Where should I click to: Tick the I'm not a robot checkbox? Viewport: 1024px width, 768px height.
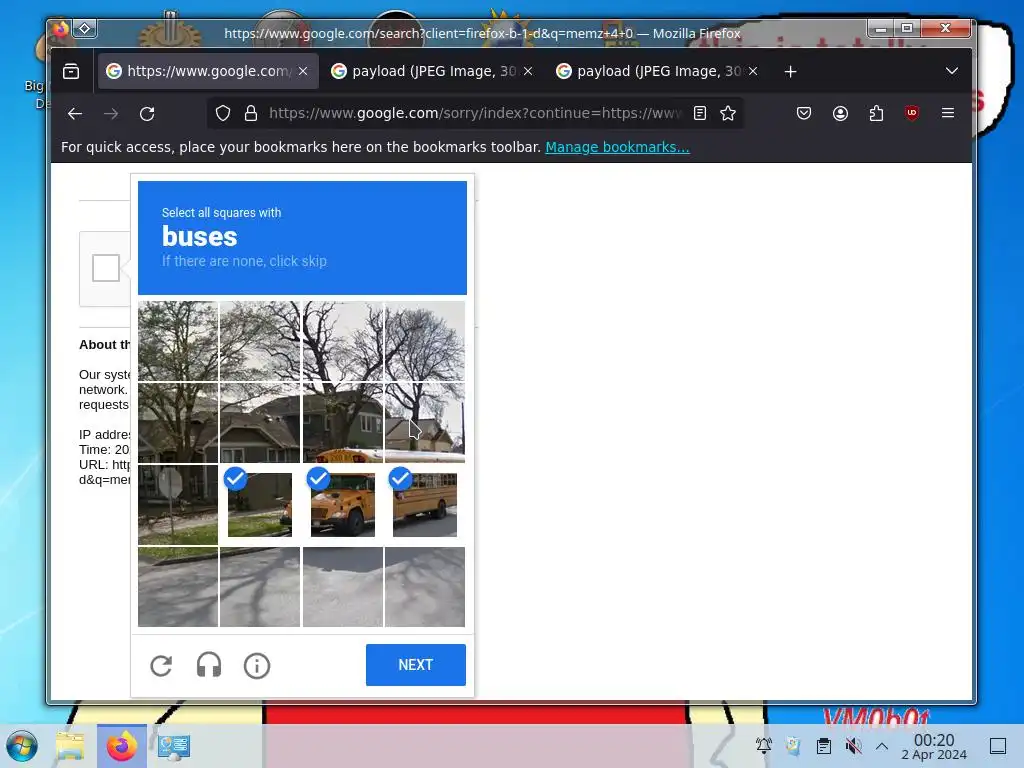click(106, 268)
